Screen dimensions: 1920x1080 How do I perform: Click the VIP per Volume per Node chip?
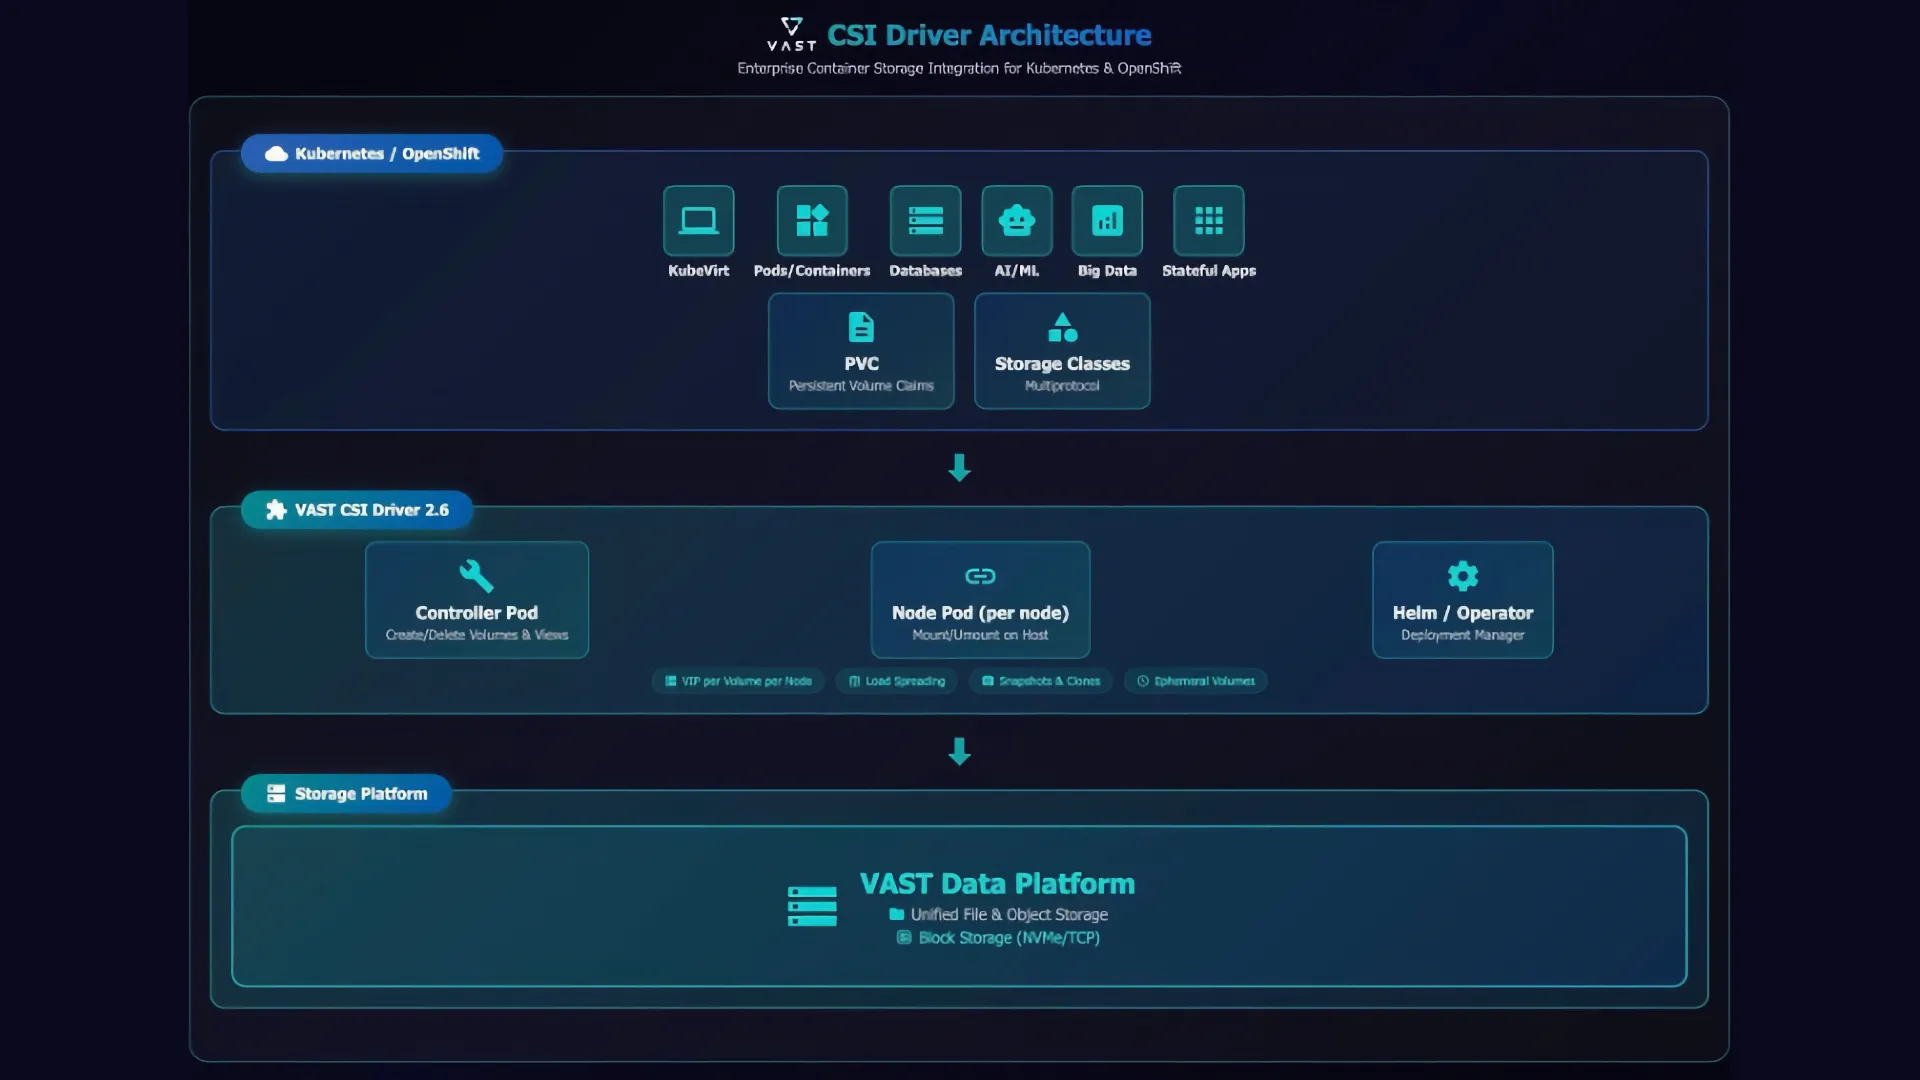click(738, 681)
